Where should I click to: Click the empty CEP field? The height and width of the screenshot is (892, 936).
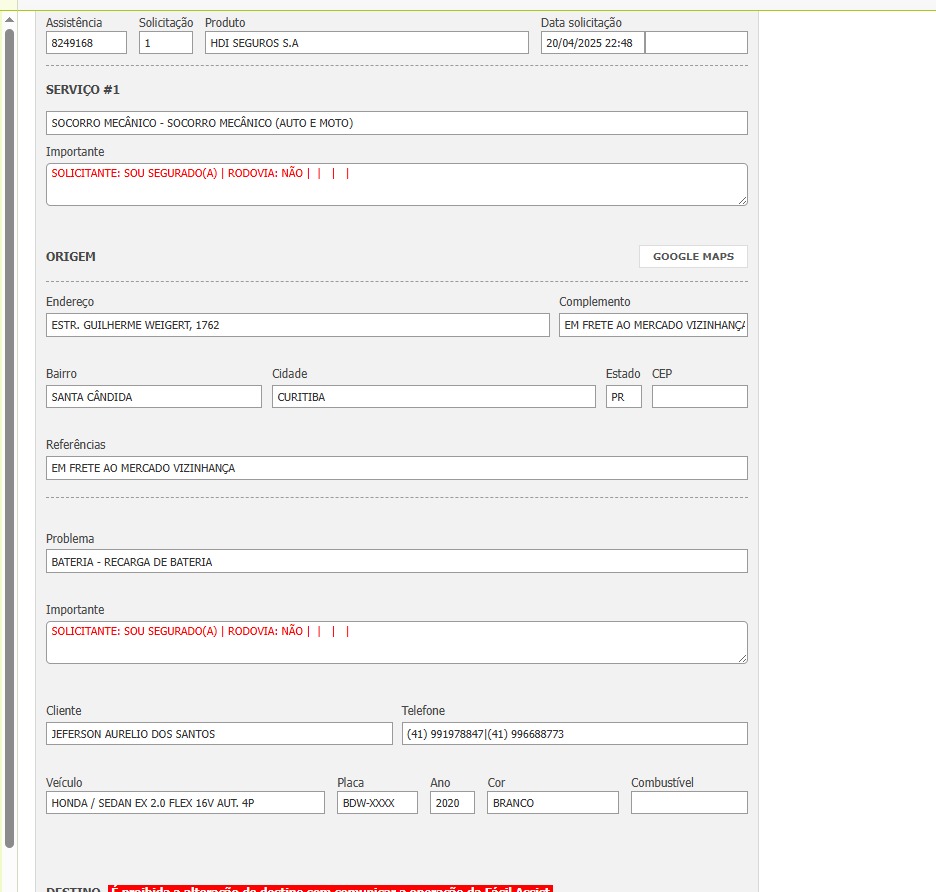click(x=699, y=397)
